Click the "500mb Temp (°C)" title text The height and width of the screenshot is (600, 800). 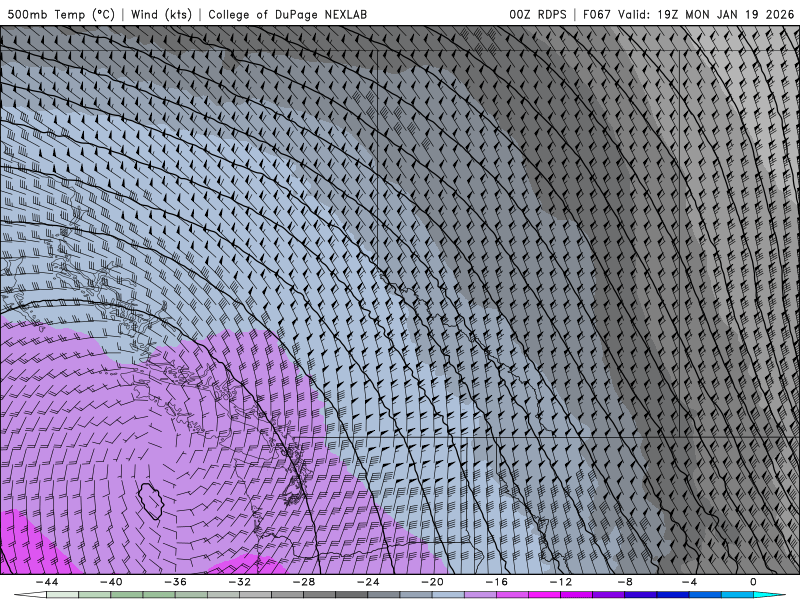click(60, 14)
